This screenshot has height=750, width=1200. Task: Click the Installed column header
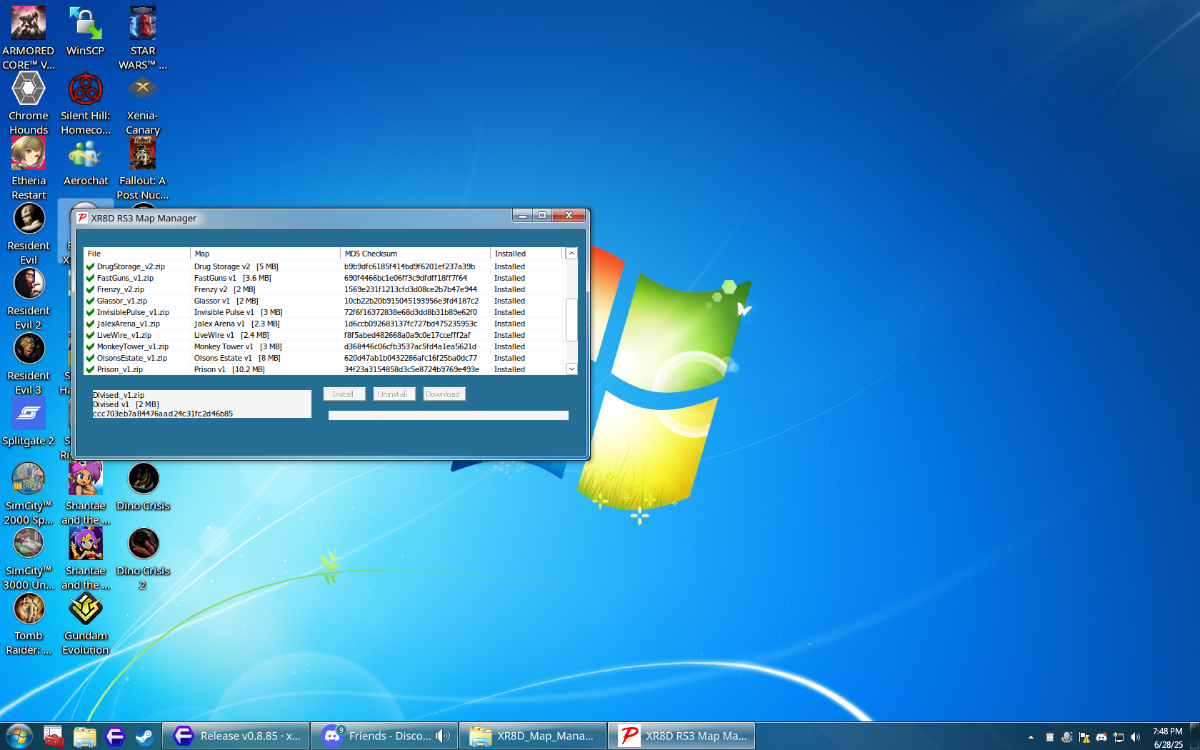[x=527, y=253]
